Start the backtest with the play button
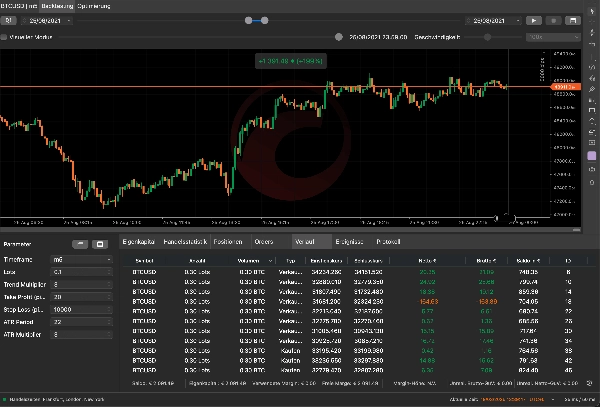Image resolution: width=600 pixels, height=407 pixels. (x=534, y=21)
